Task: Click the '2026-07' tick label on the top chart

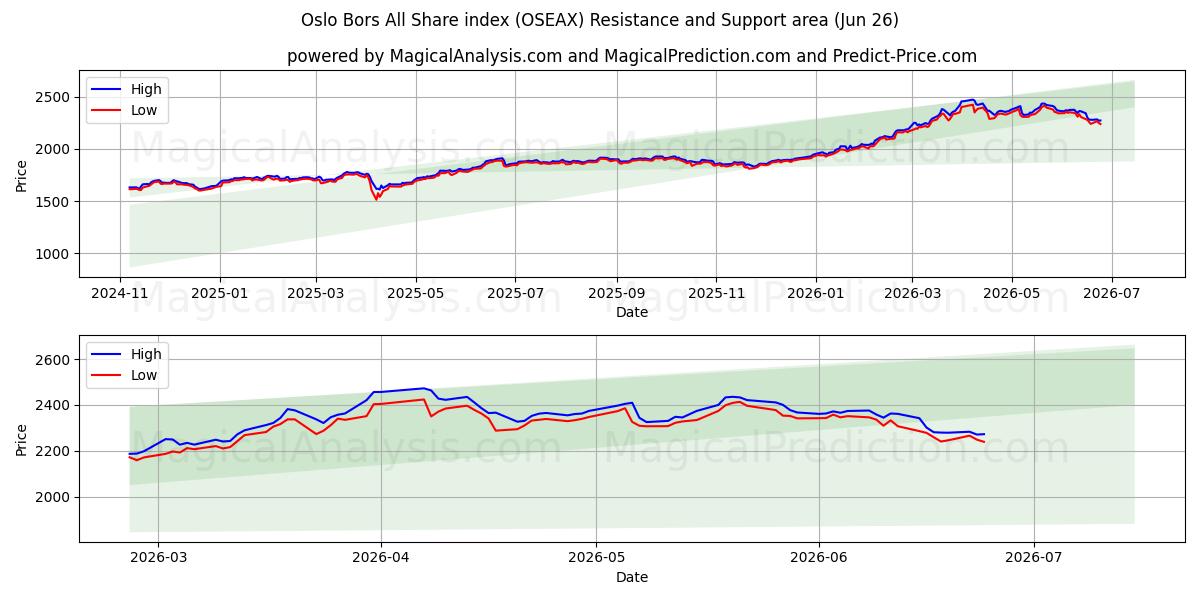Action: tap(1110, 292)
